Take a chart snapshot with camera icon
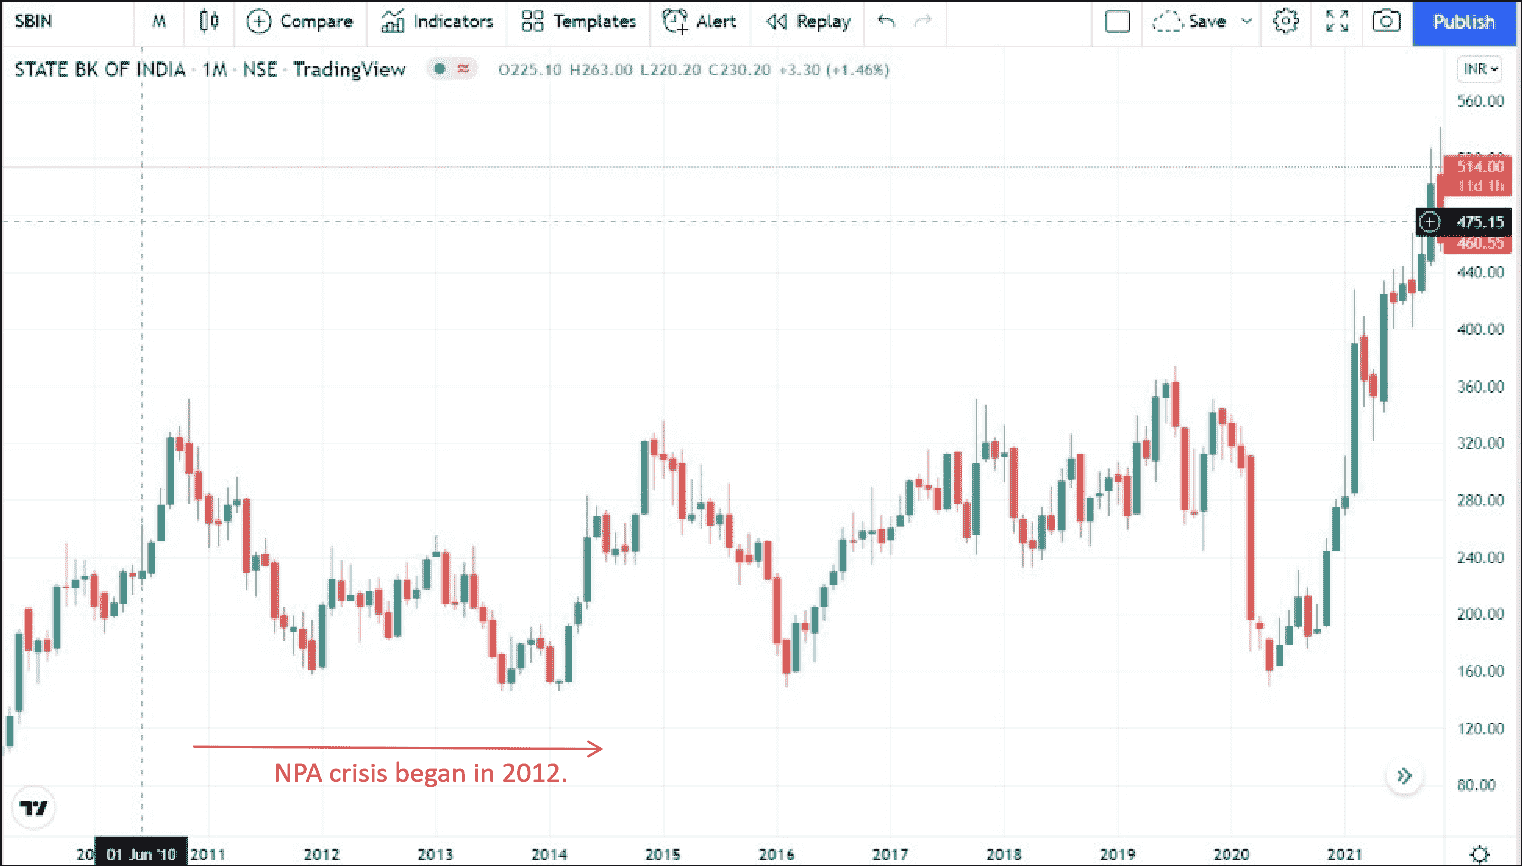Screen dimensions: 1522x866 click(1386, 21)
